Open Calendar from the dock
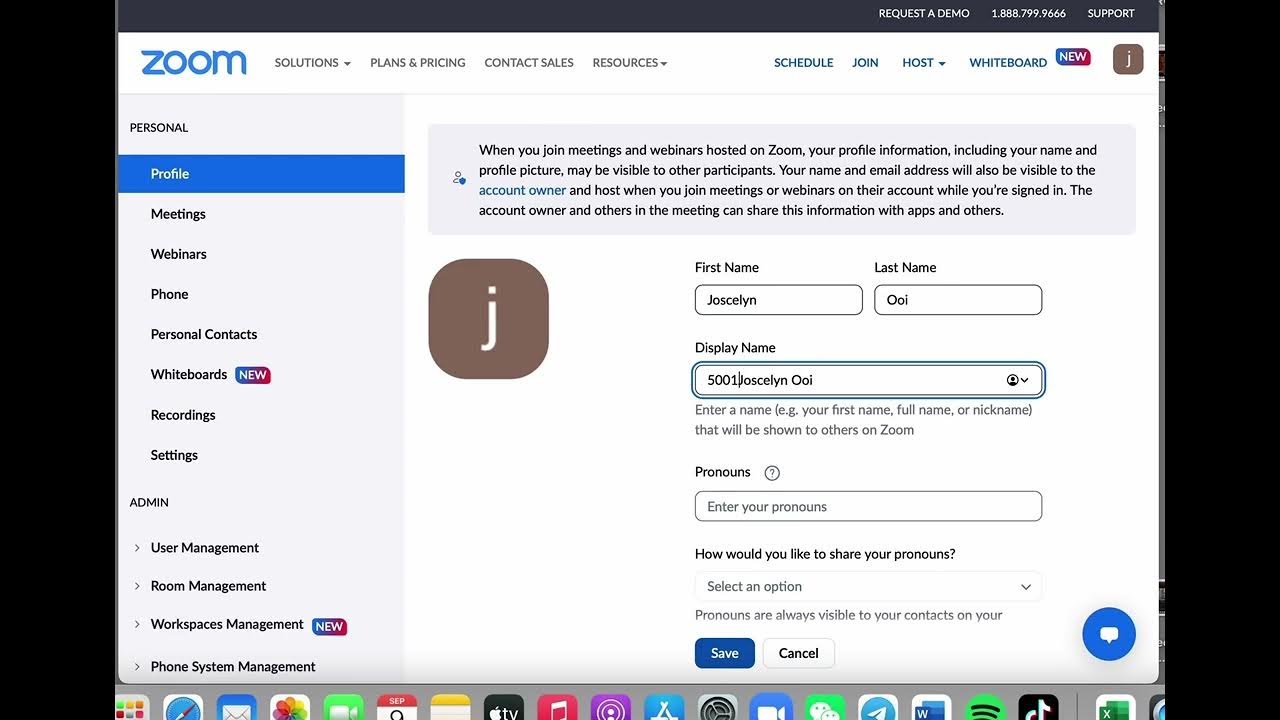Viewport: 1280px width, 720px height. click(x=397, y=708)
